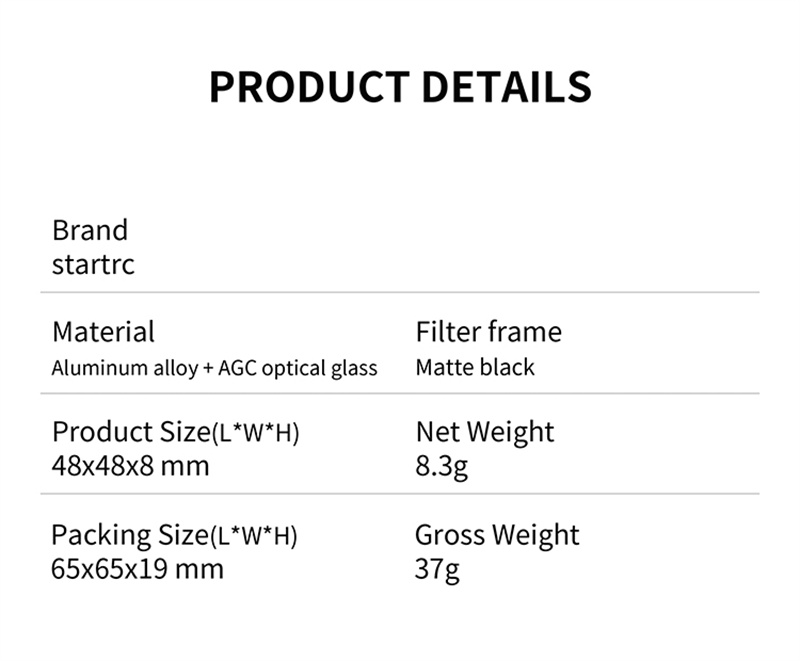The width and height of the screenshot is (800, 661).
Task: Click the Brand label
Action: [x=90, y=230]
